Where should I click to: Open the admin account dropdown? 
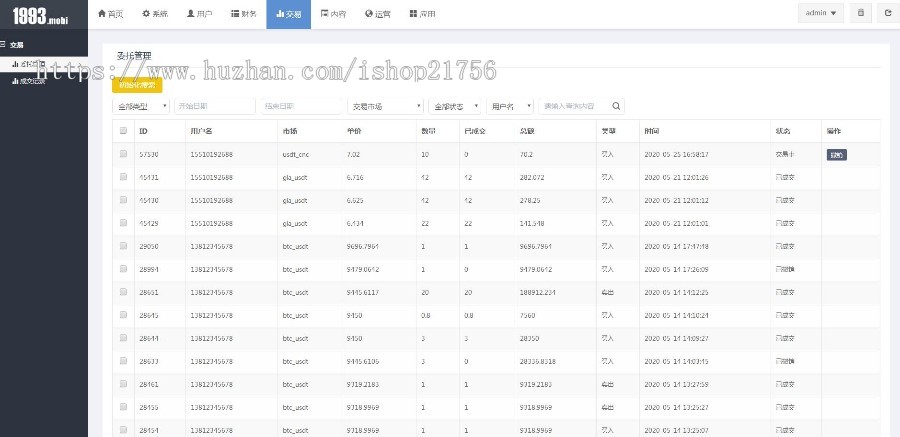[821, 13]
